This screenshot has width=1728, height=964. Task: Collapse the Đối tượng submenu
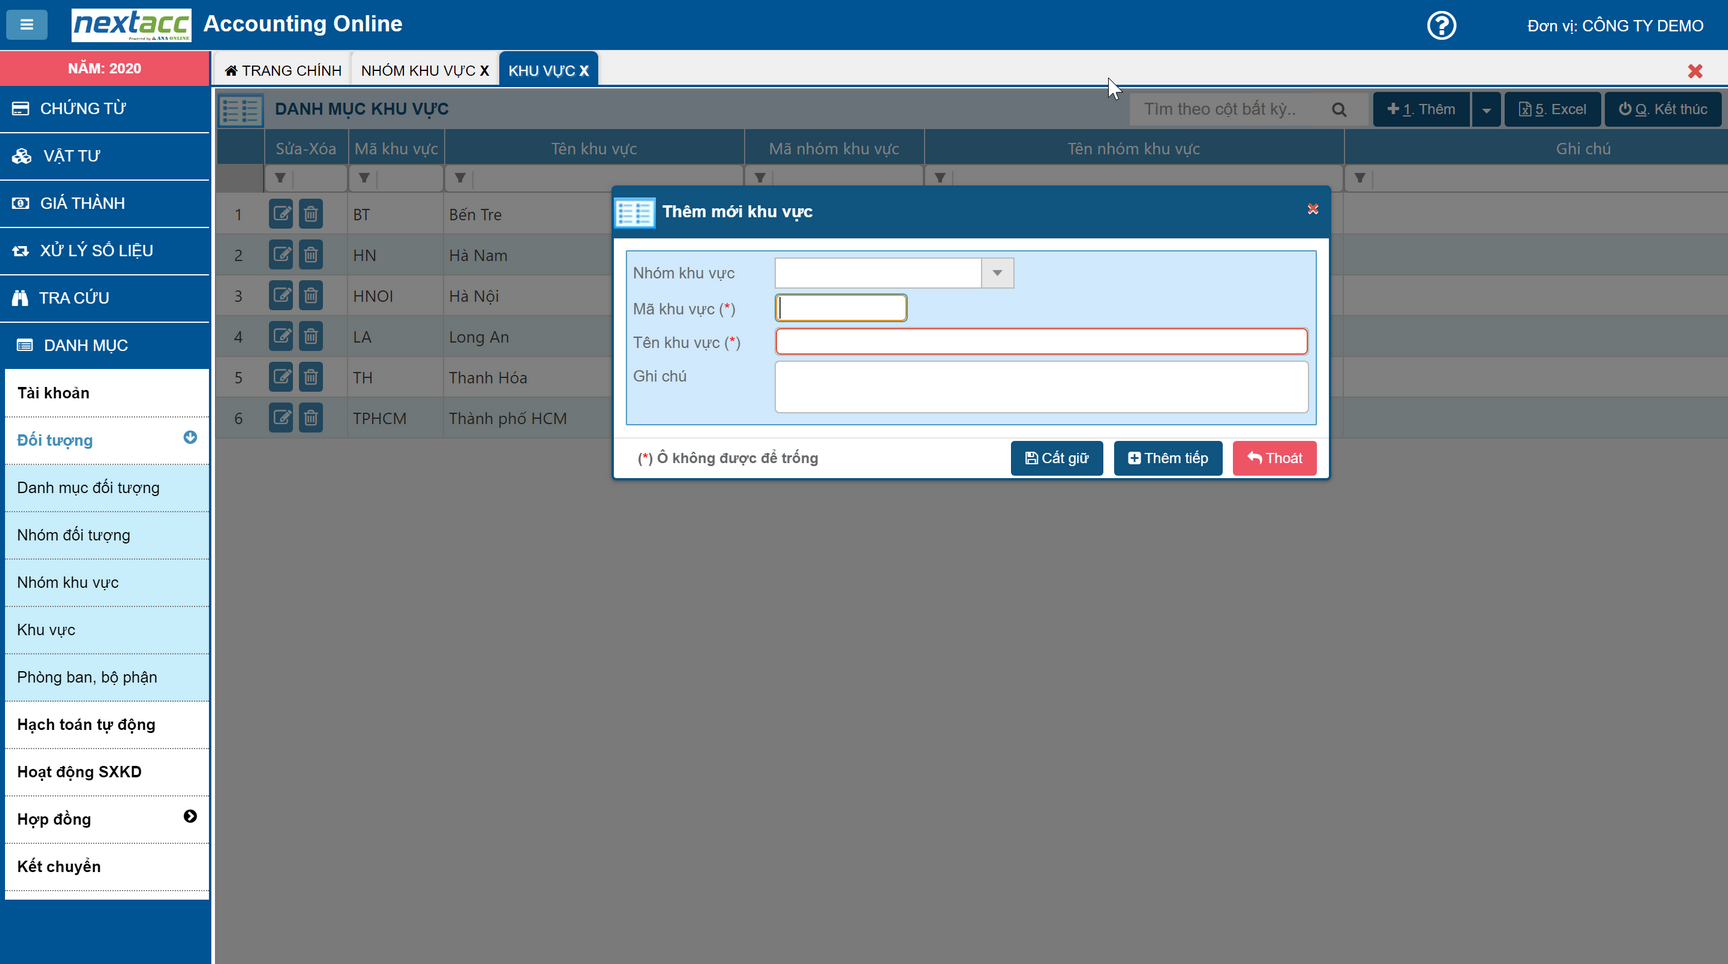(x=190, y=438)
